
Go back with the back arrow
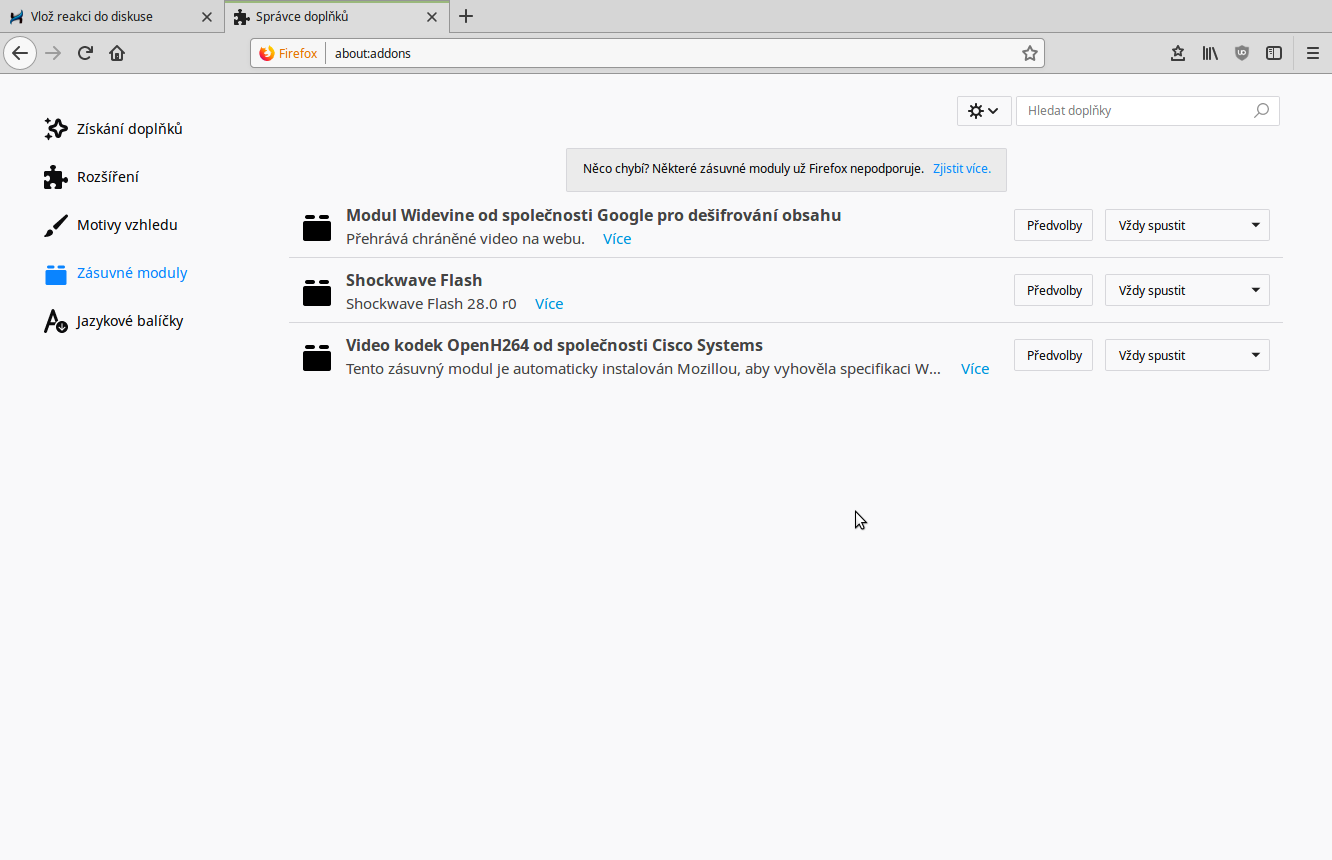[20, 53]
